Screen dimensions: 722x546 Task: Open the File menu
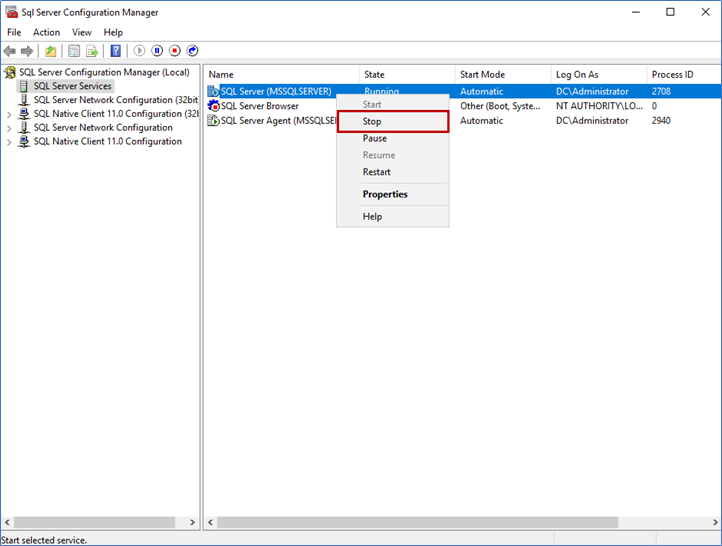(14, 32)
